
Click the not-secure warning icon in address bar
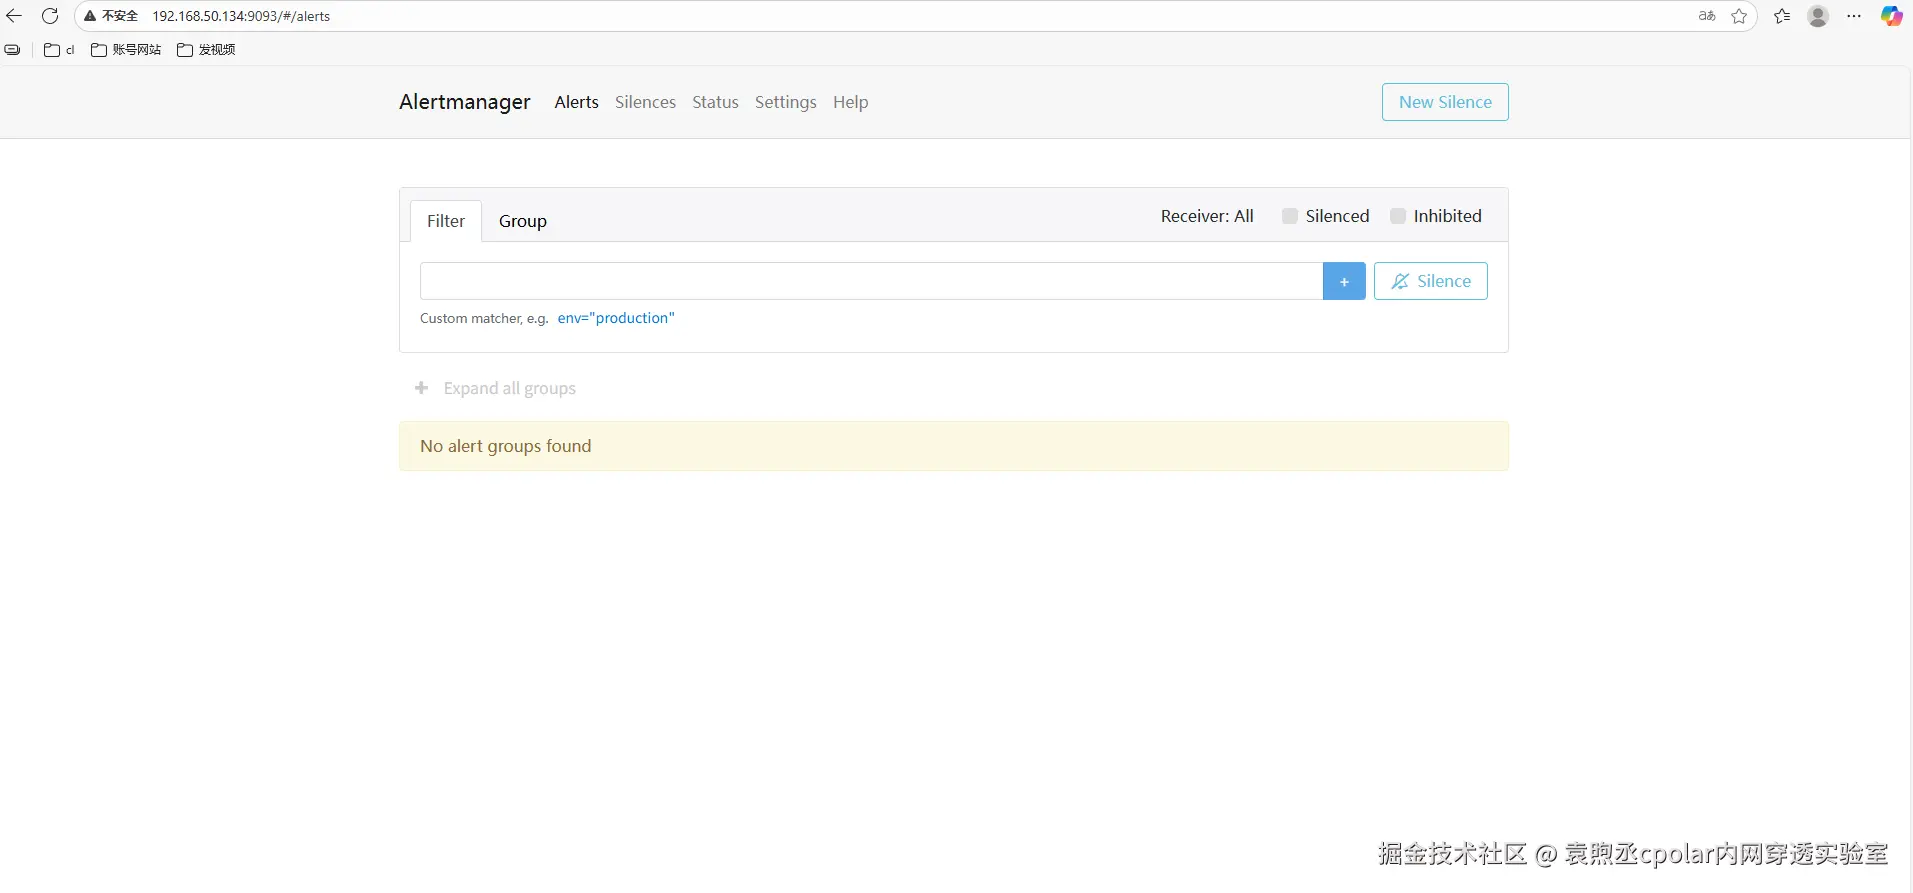pos(90,16)
